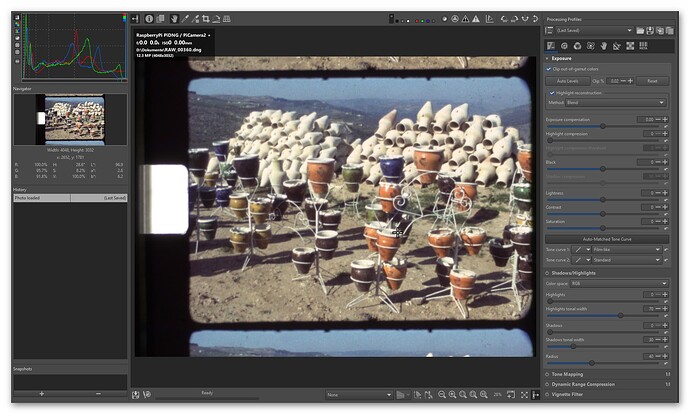This screenshot has width=690, height=414.
Task: Adjust the Exposure compensation slider
Action: 602,126
